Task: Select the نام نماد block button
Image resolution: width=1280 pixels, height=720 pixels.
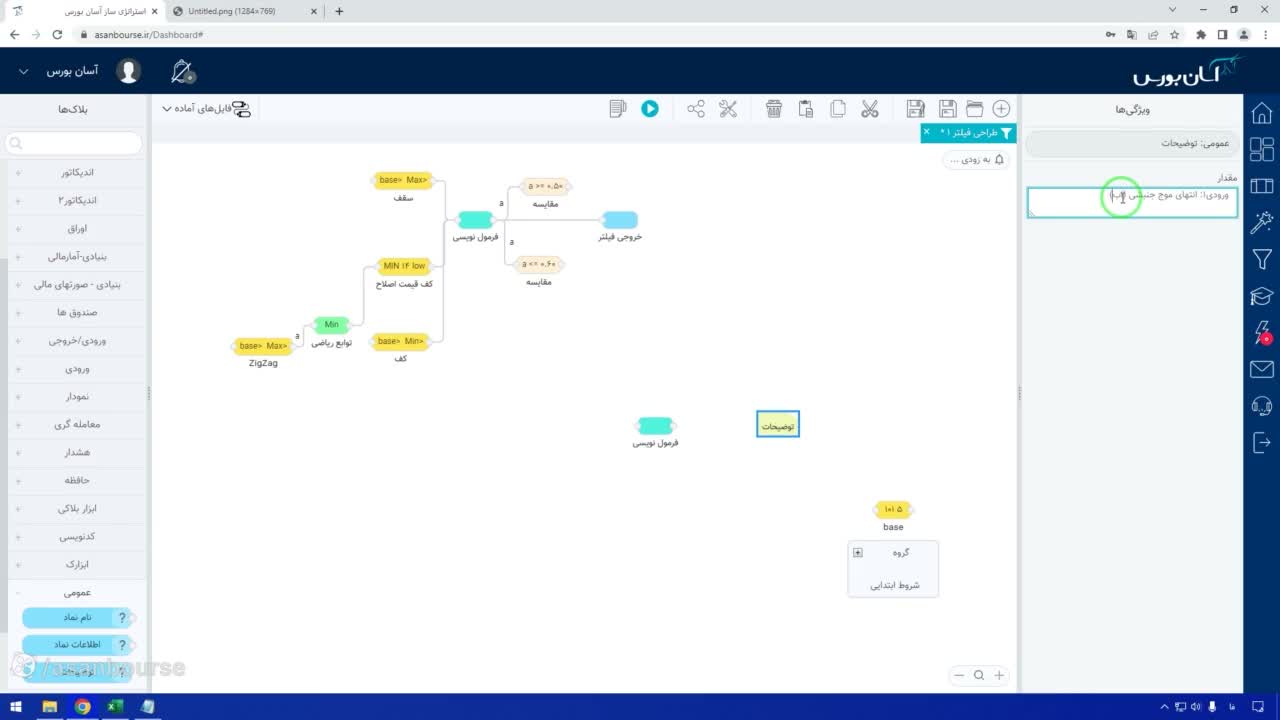Action: (x=78, y=618)
